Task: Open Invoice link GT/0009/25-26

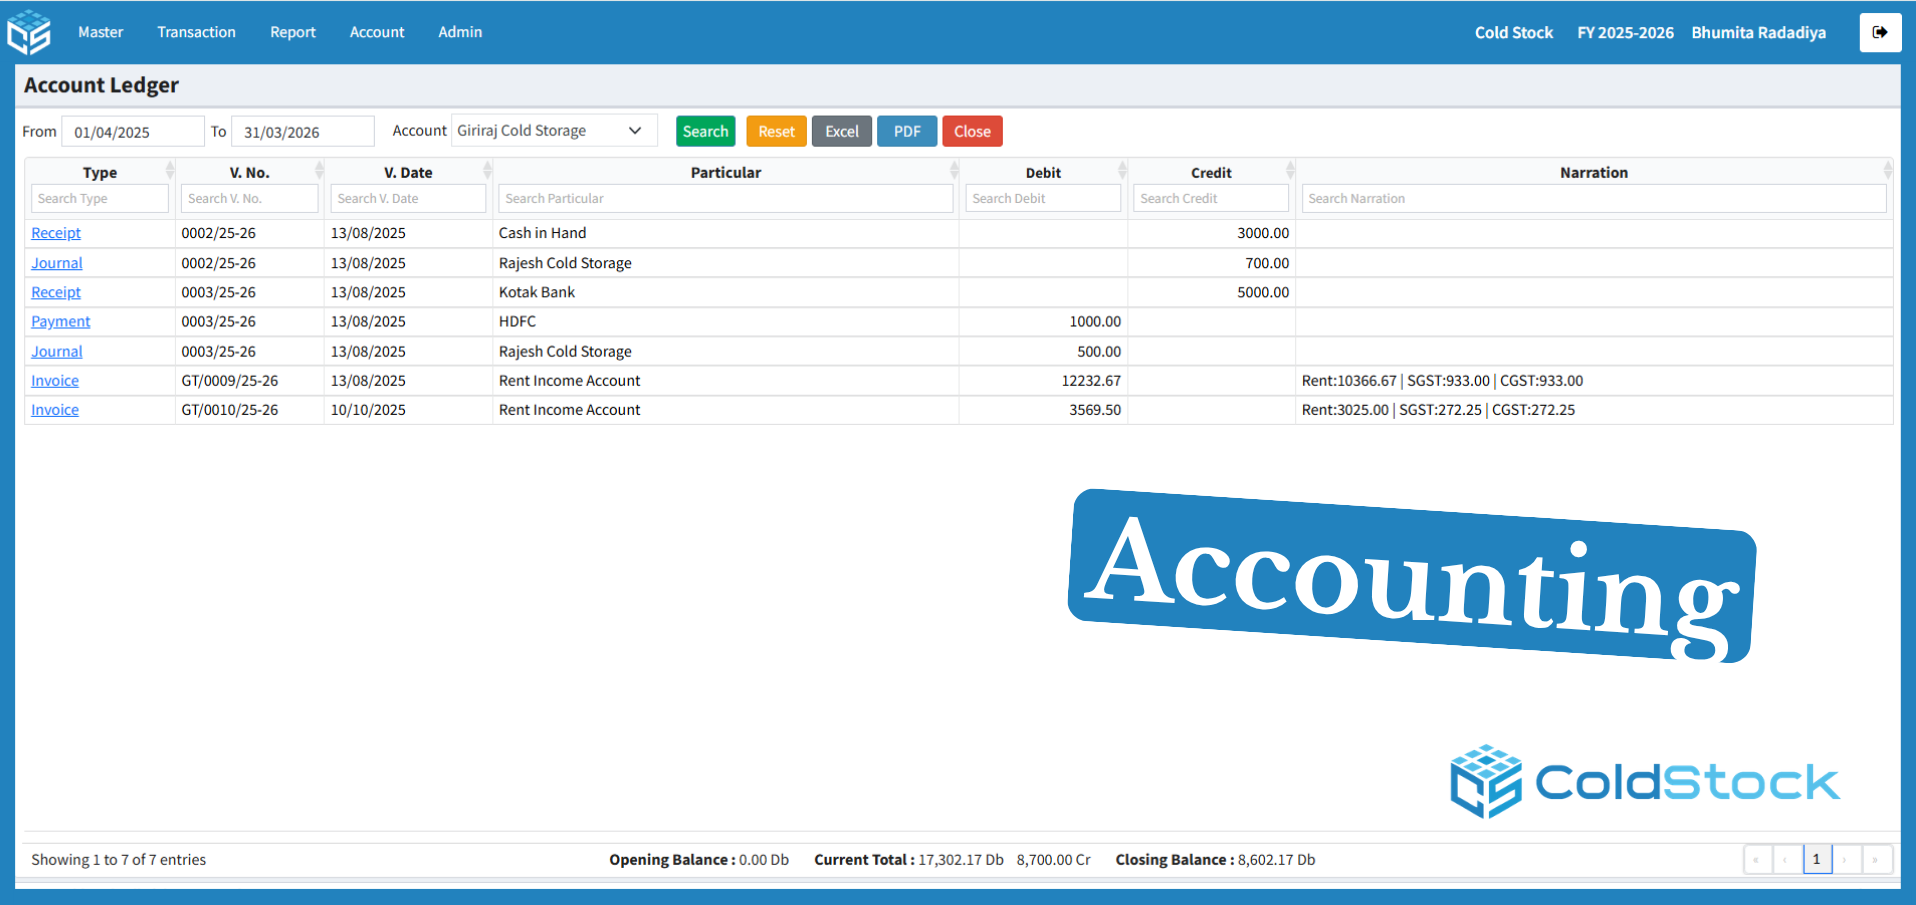Action: 55,380
